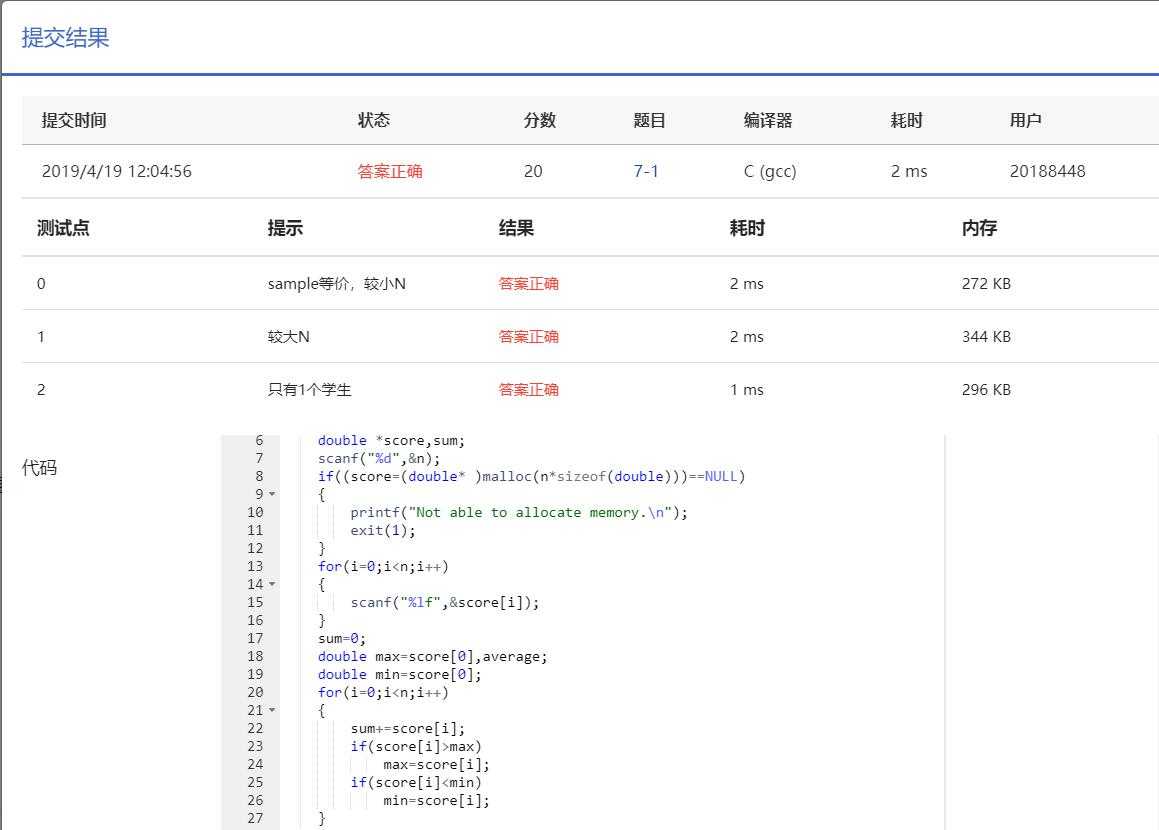Click the 结果 column header

tap(516, 228)
